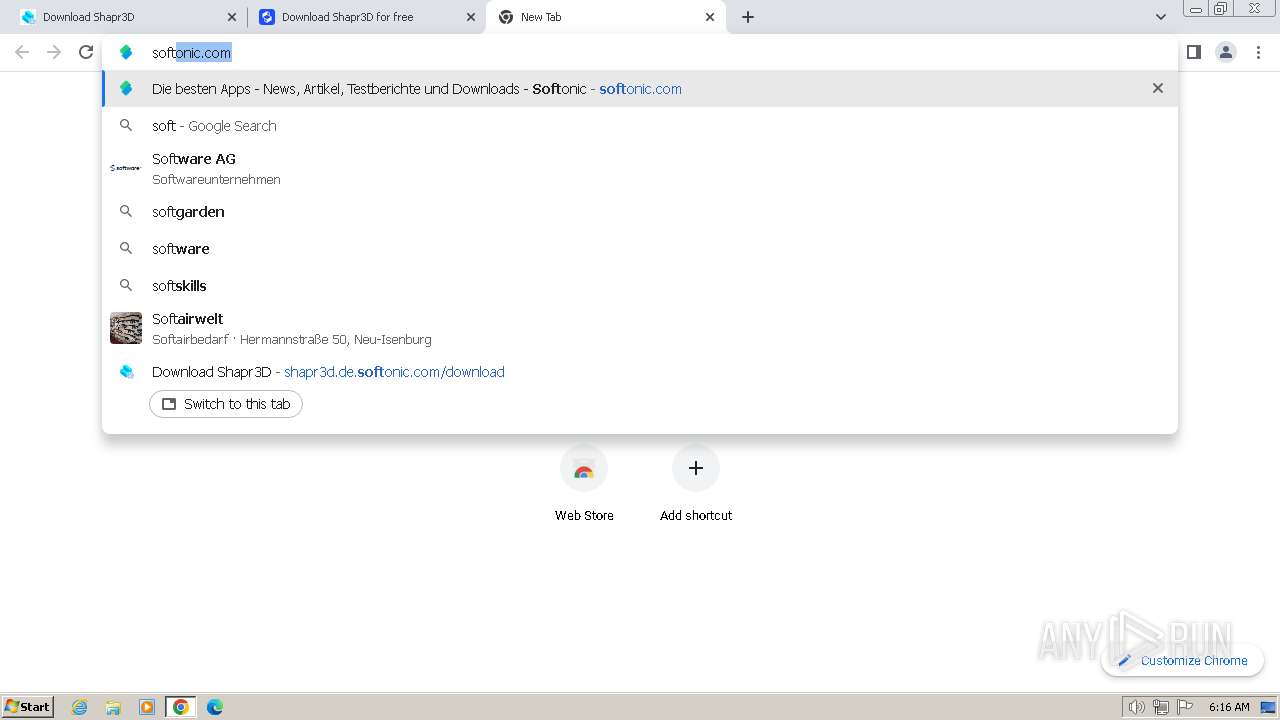Select the Softairwelt place suggestion

point(640,328)
